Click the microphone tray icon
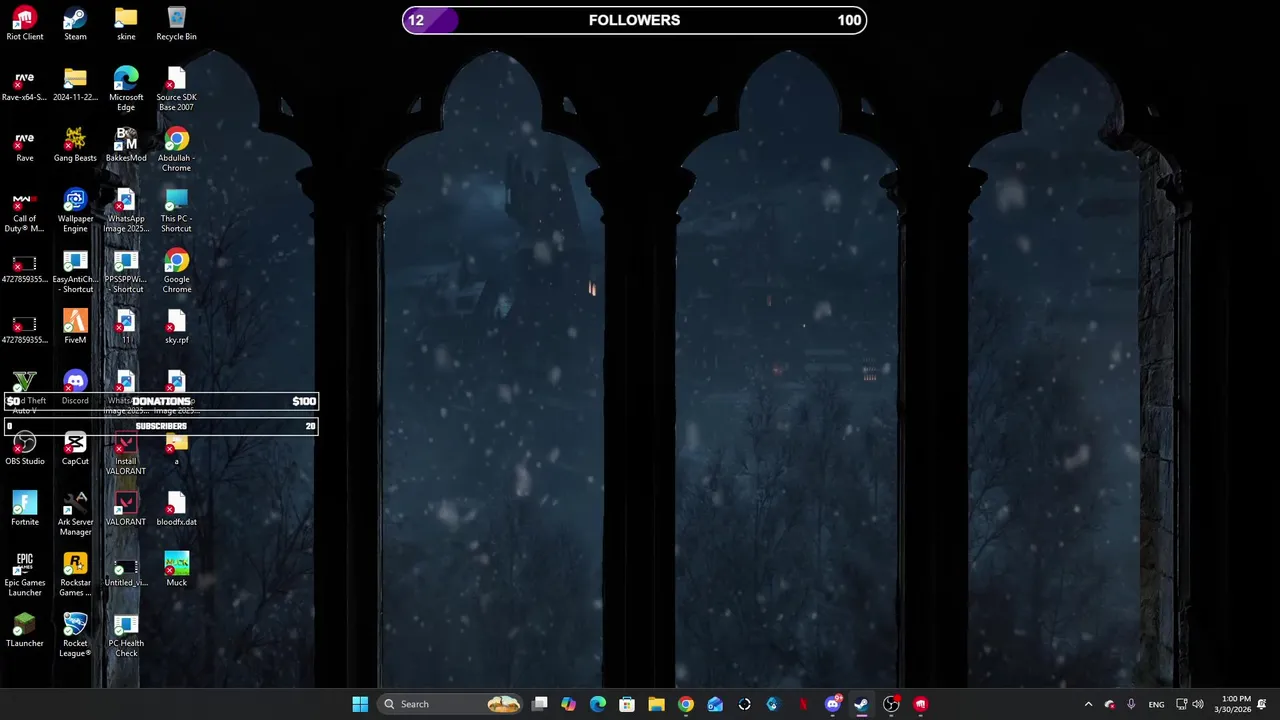The width and height of the screenshot is (1280, 720). 1131,704
